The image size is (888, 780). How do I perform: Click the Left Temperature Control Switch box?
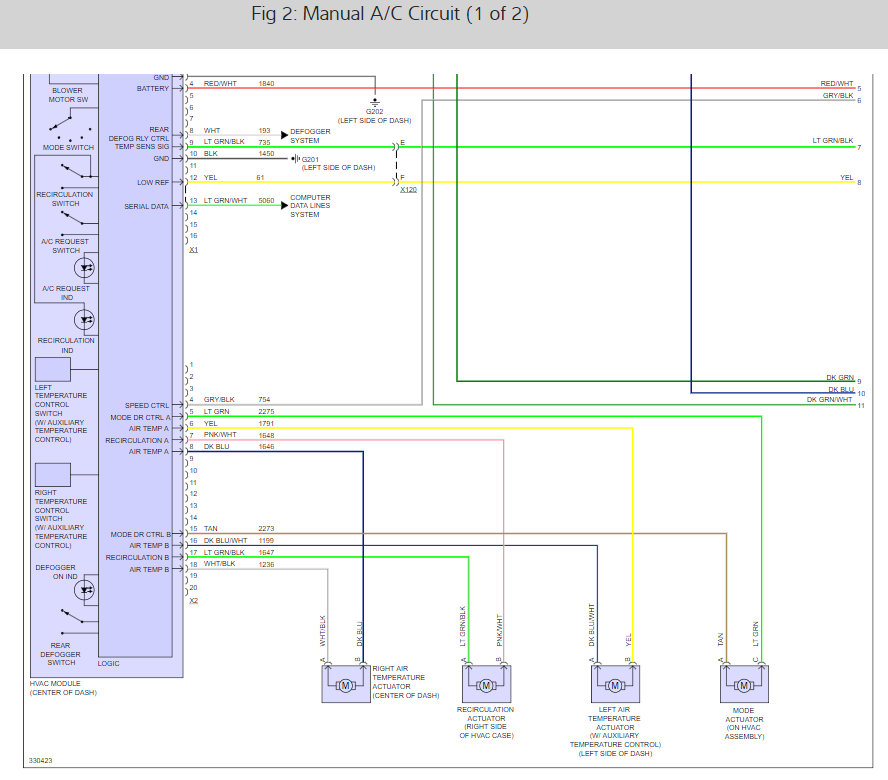[53, 369]
